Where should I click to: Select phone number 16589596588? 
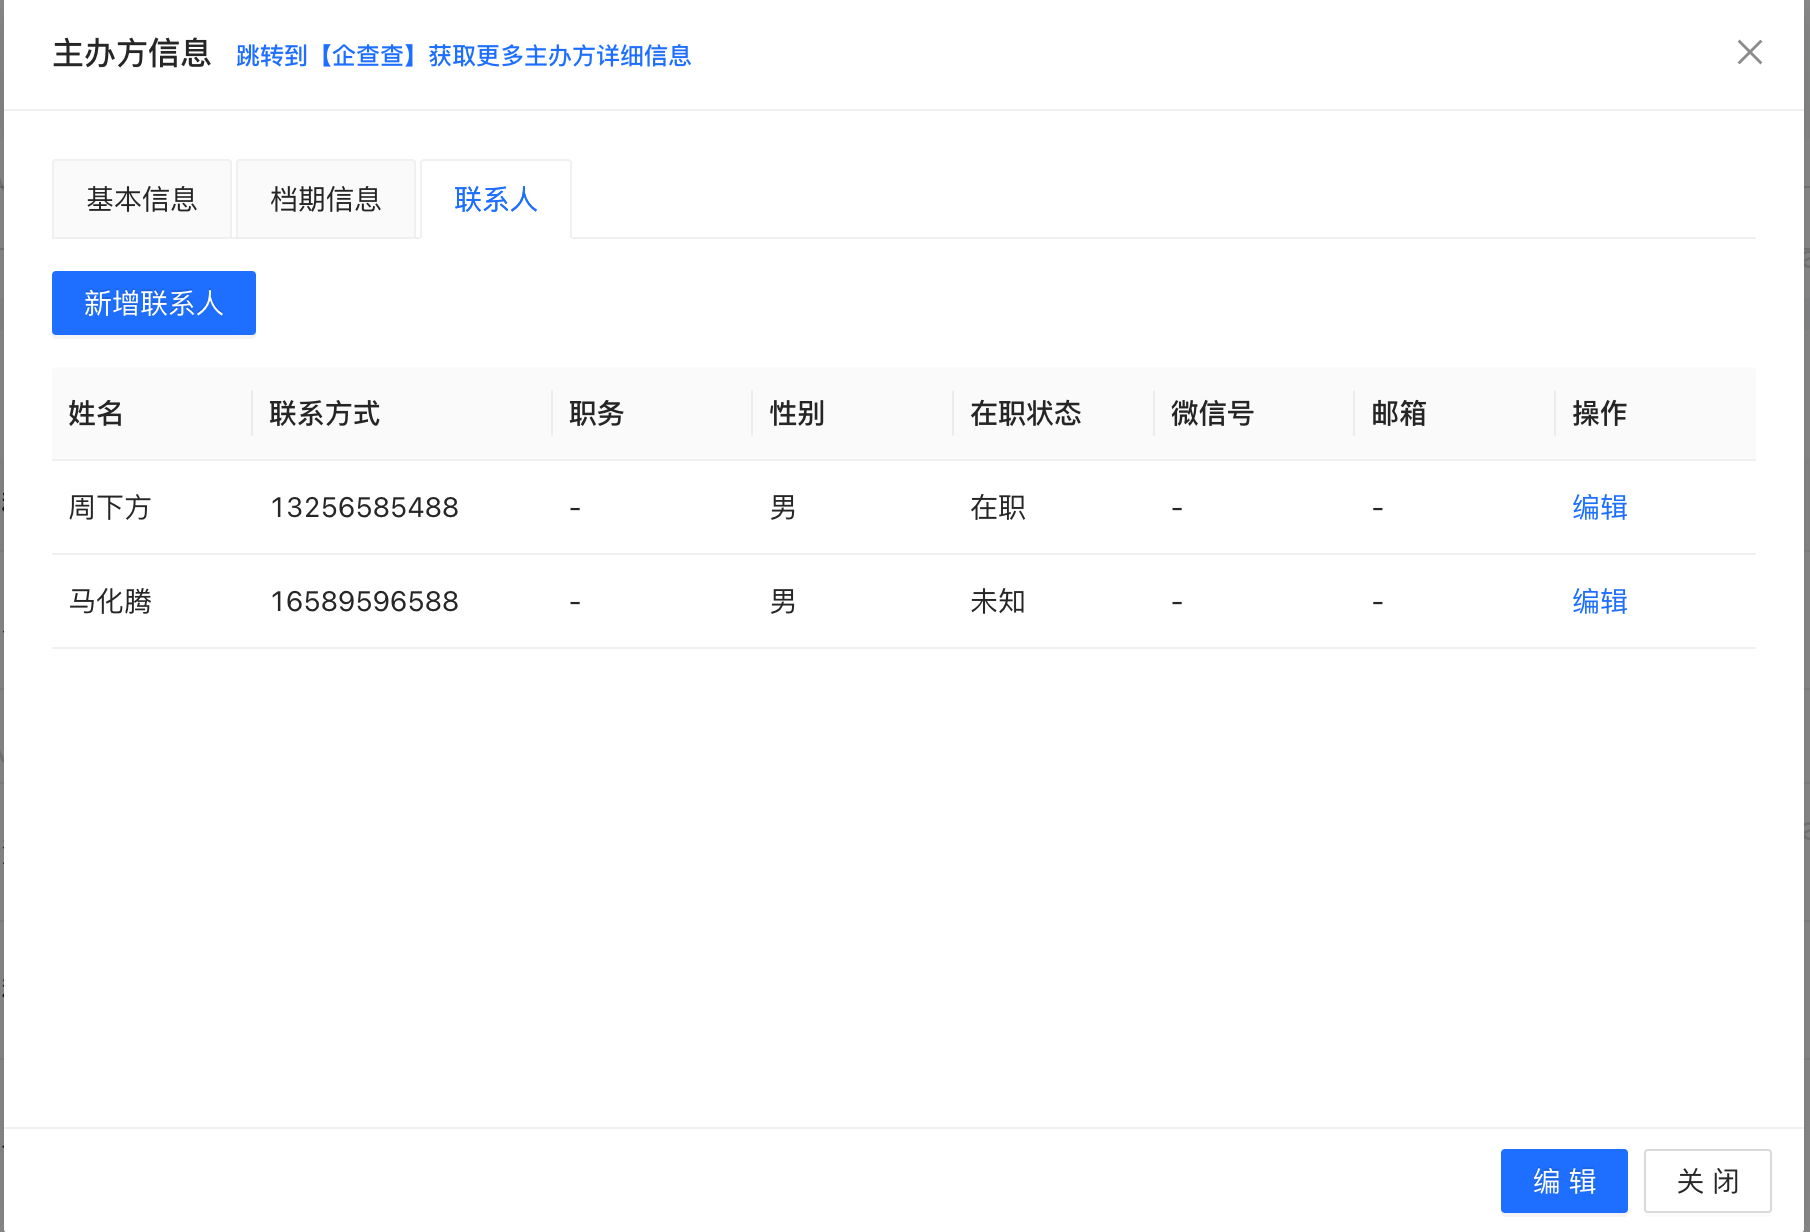tap(364, 602)
